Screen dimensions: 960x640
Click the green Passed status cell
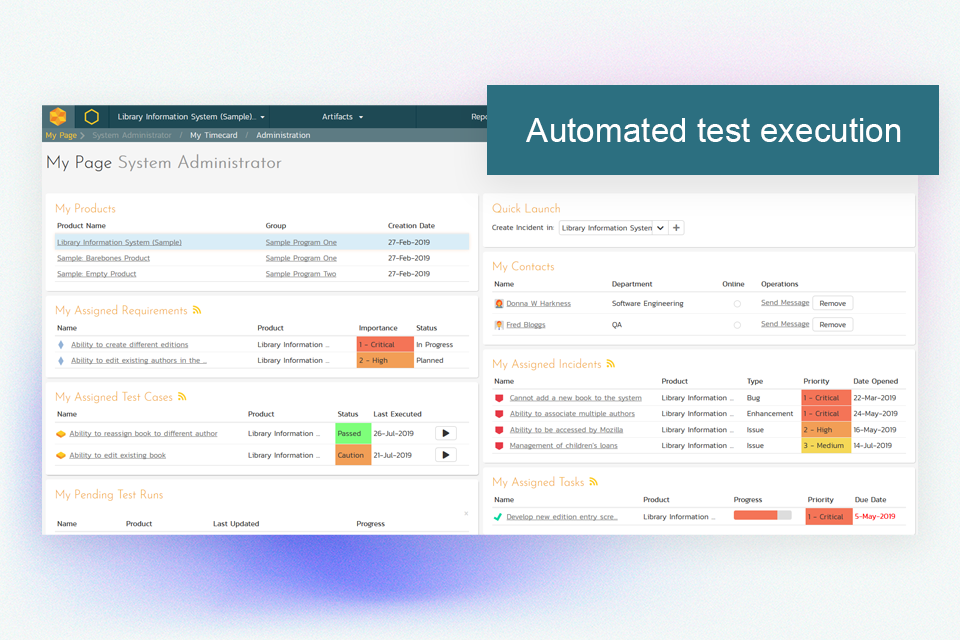pos(353,434)
